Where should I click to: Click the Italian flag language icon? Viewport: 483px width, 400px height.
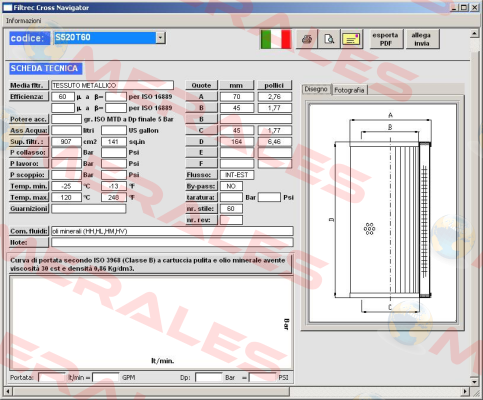pyautogui.click(x=276, y=39)
